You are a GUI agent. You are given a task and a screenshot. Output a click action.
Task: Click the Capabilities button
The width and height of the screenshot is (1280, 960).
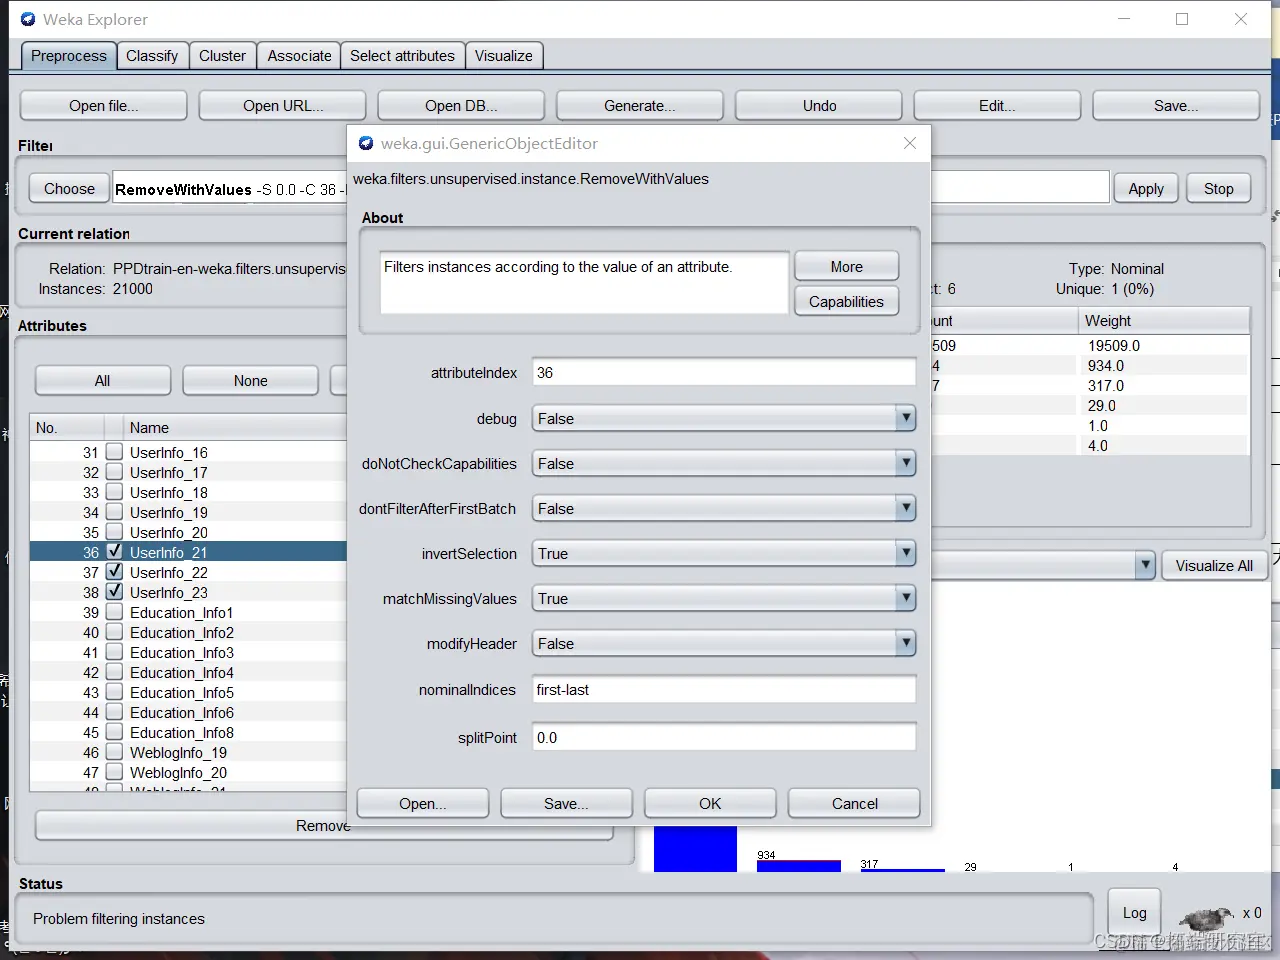[x=846, y=301]
